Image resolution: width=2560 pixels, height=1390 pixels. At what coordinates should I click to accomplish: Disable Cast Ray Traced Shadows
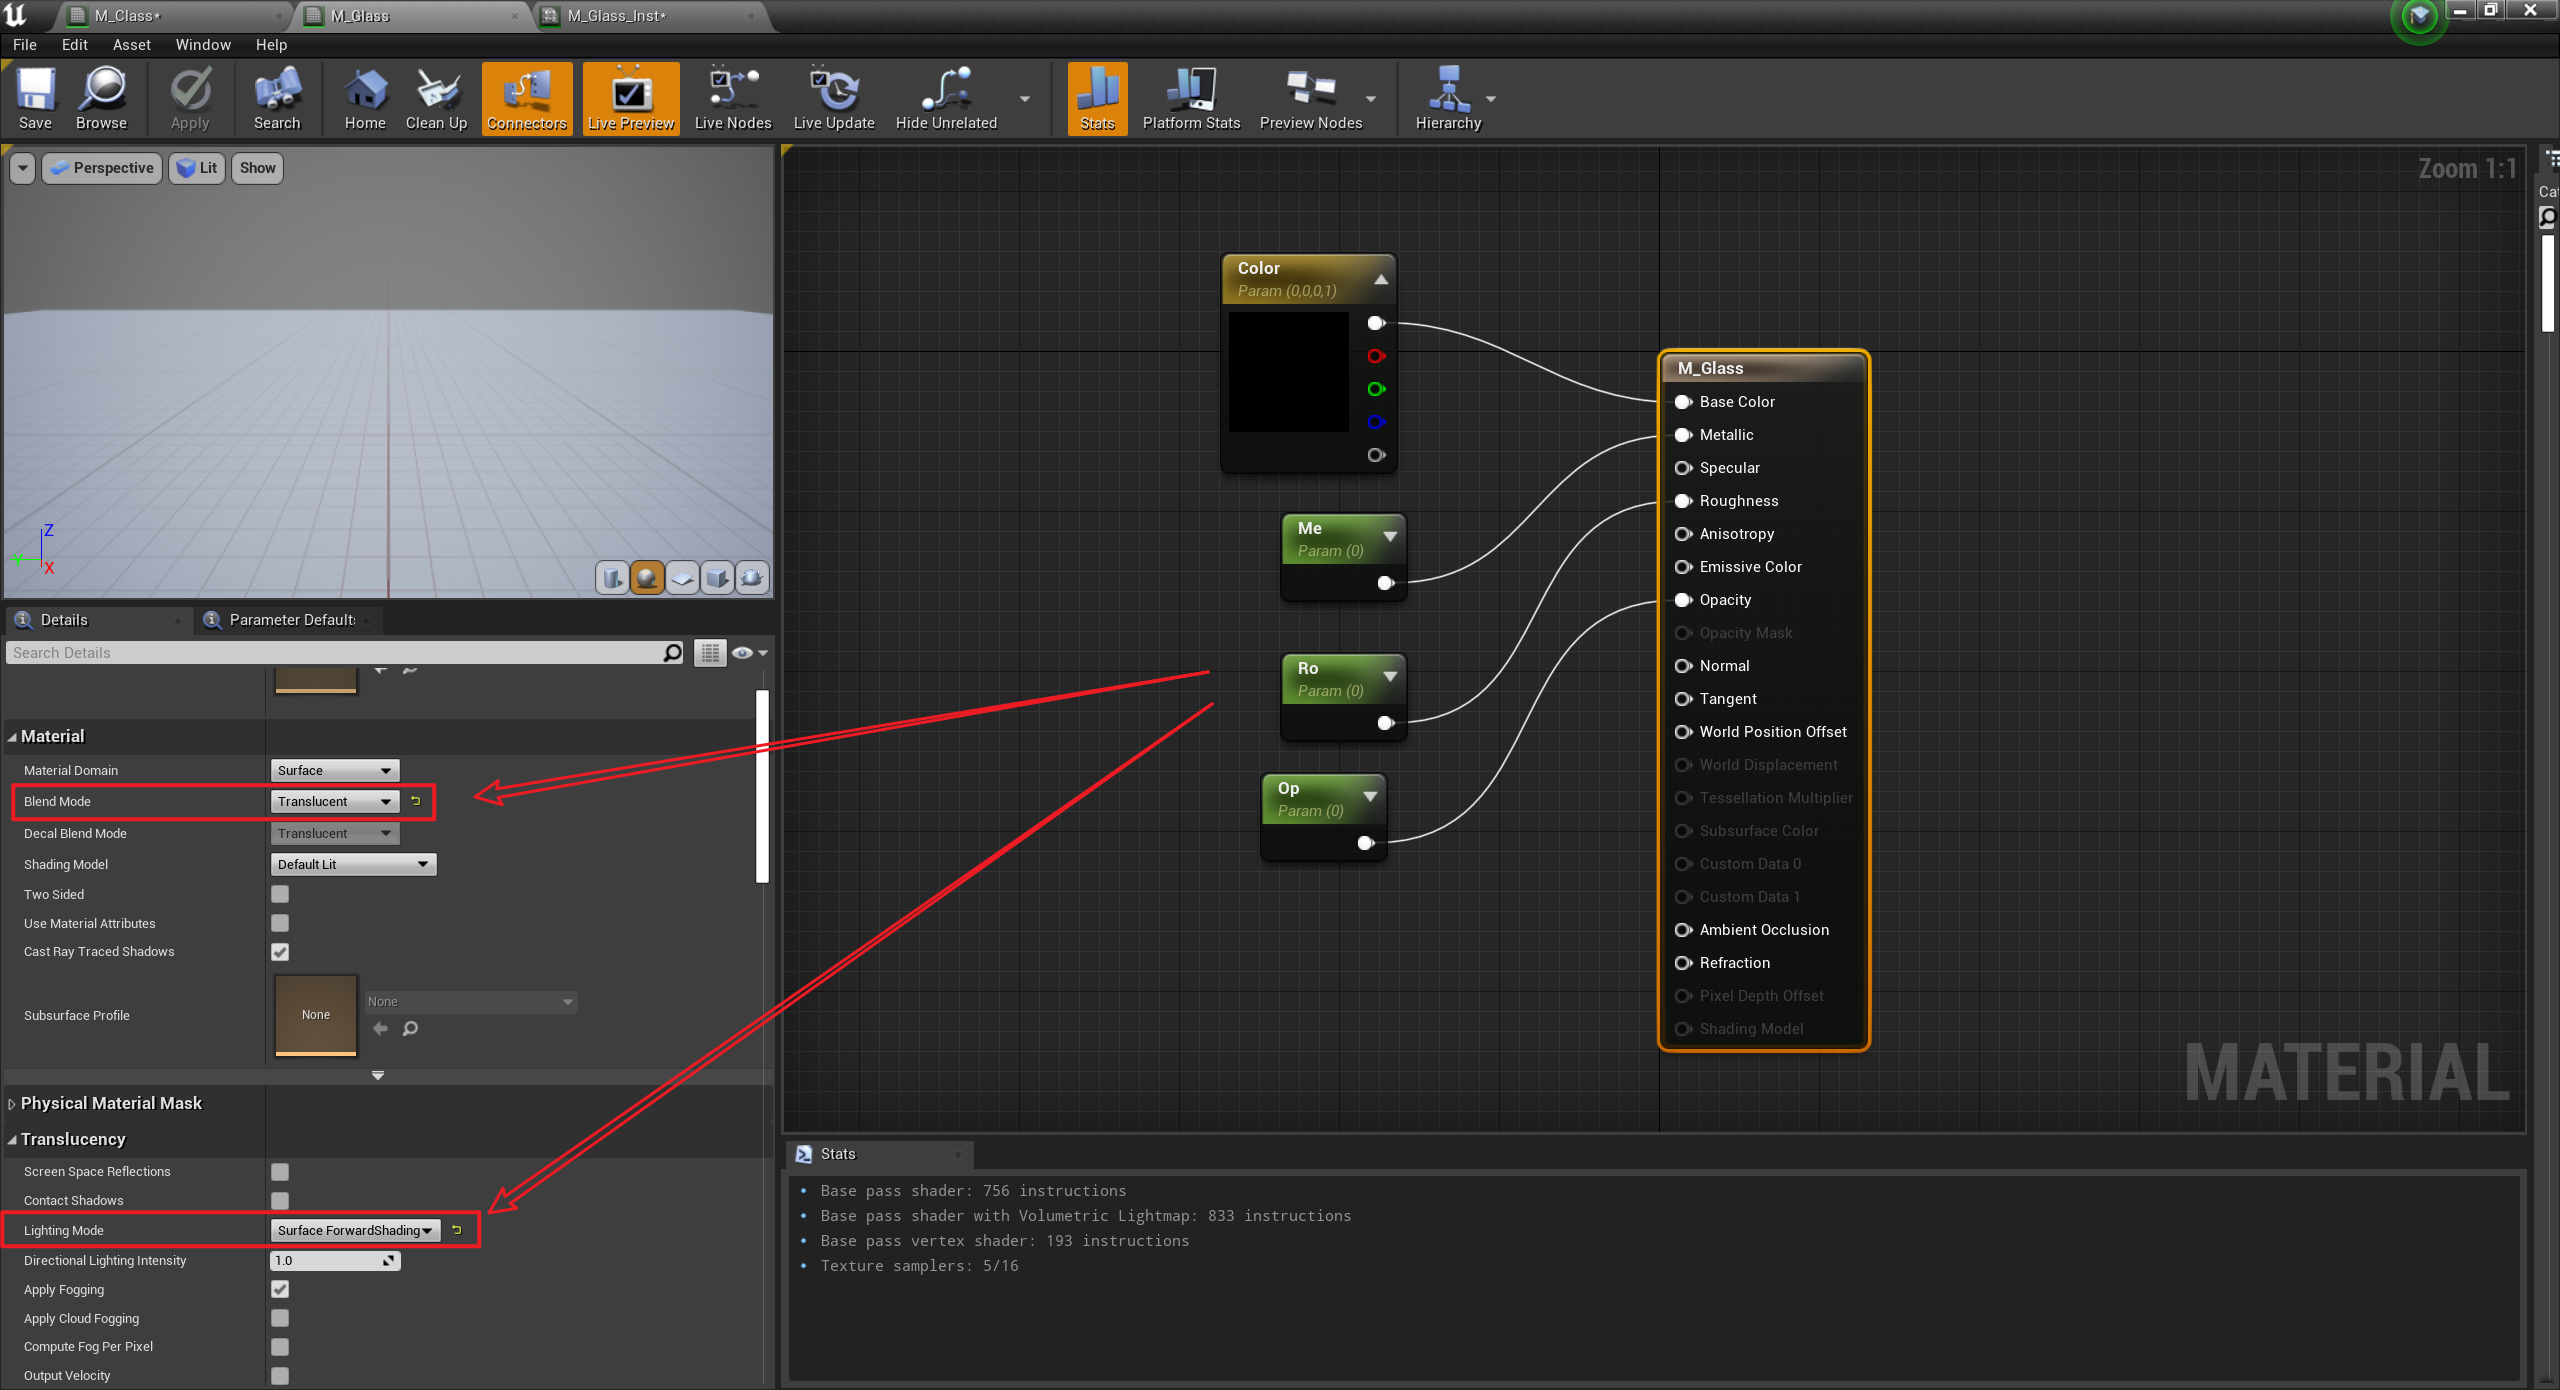click(x=280, y=952)
